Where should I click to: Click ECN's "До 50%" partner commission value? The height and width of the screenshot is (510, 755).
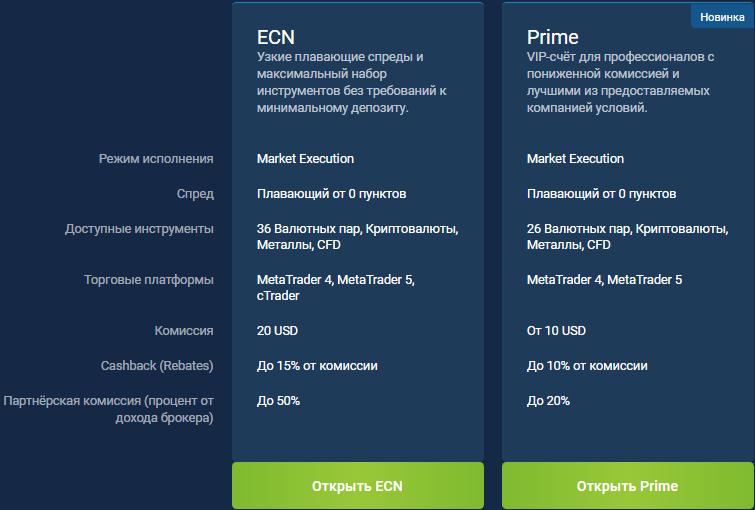coord(278,401)
